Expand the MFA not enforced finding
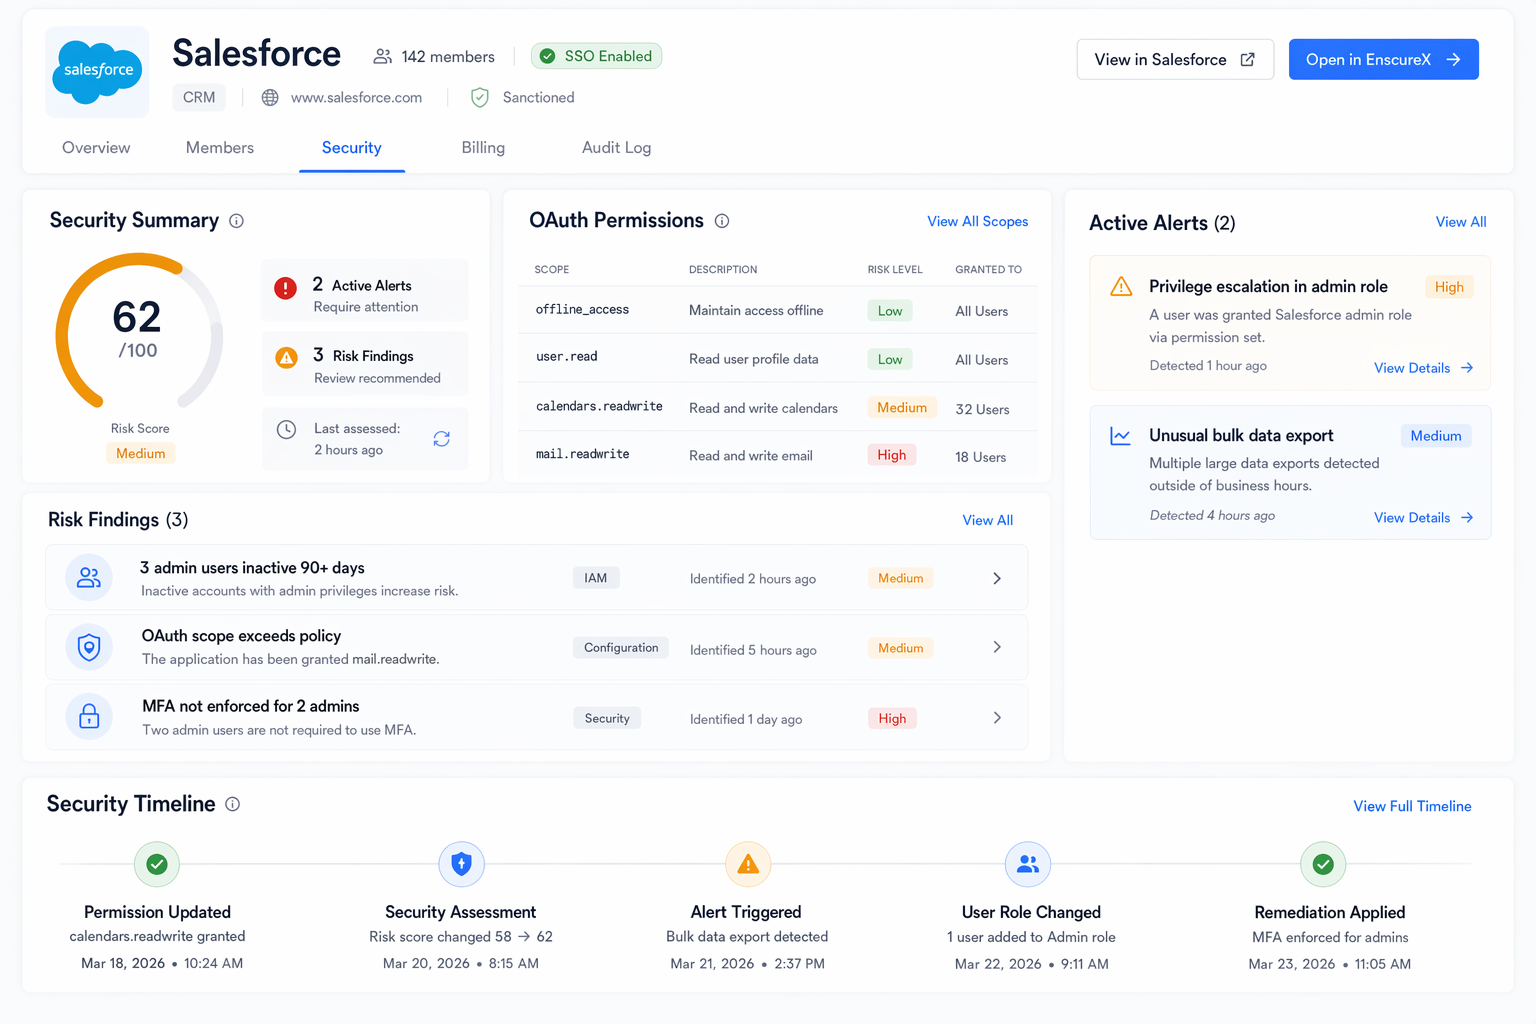 click(996, 717)
